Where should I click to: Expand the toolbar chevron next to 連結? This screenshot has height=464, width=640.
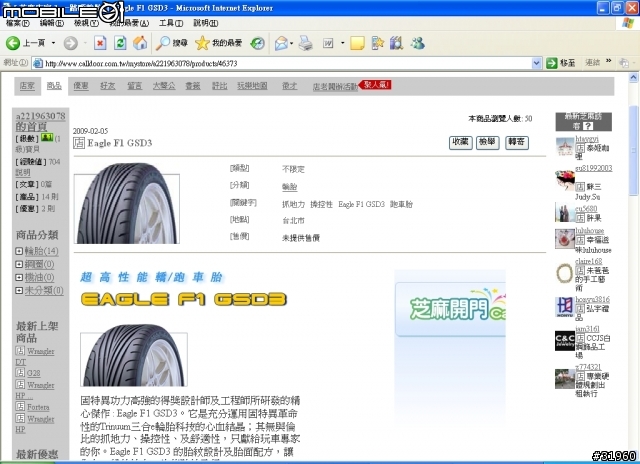pyautogui.click(x=609, y=61)
